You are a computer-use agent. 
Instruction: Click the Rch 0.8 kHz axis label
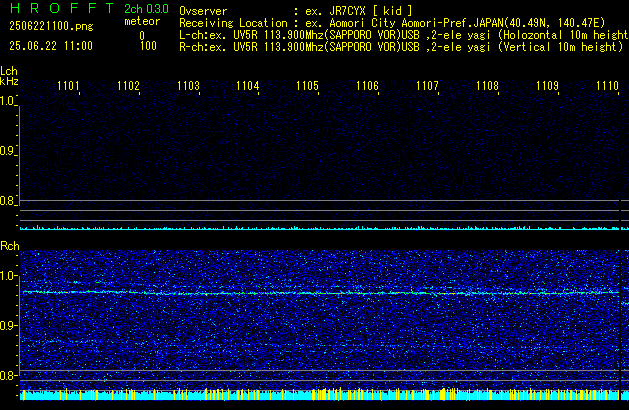[8, 375]
